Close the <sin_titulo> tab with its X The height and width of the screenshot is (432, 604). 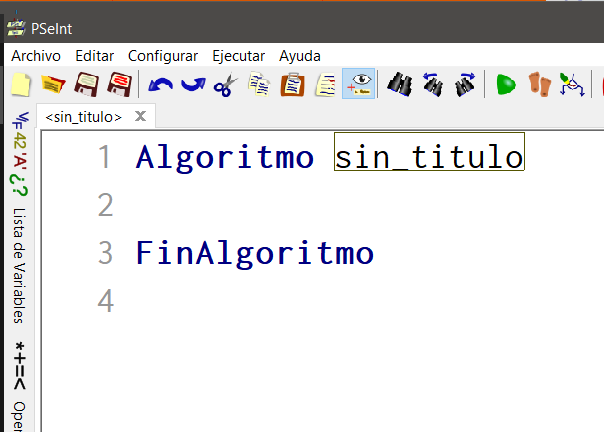[141, 116]
